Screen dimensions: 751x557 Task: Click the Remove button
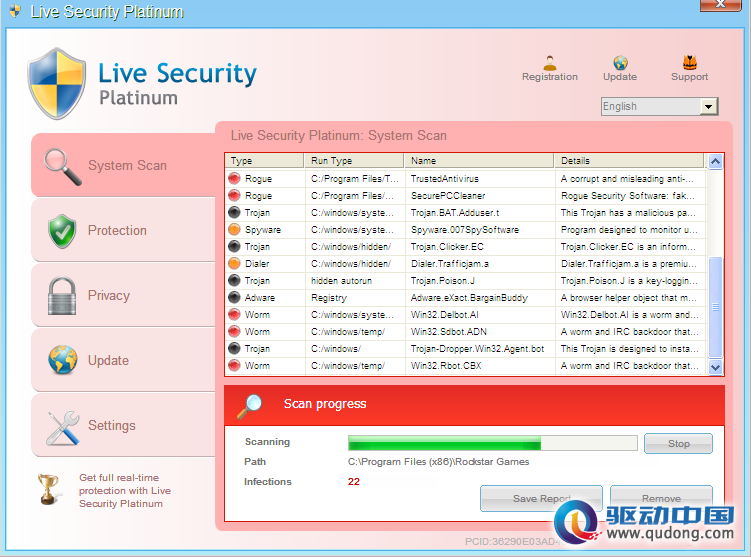tap(661, 499)
